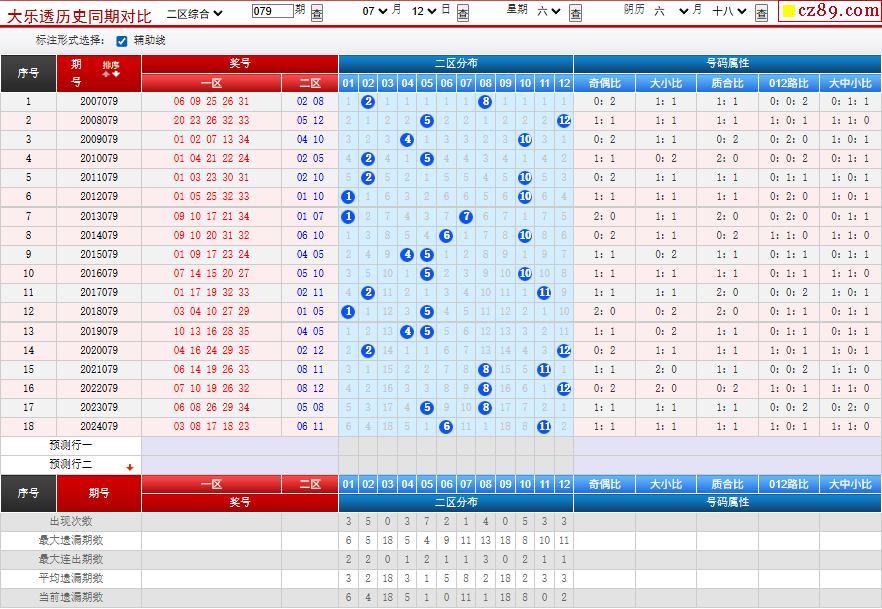Image resolution: width=882 pixels, height=609 pixels.
Task: Click blue ball 01 in row 2018079
Action: pyautogui.click(x=348, y=312)
